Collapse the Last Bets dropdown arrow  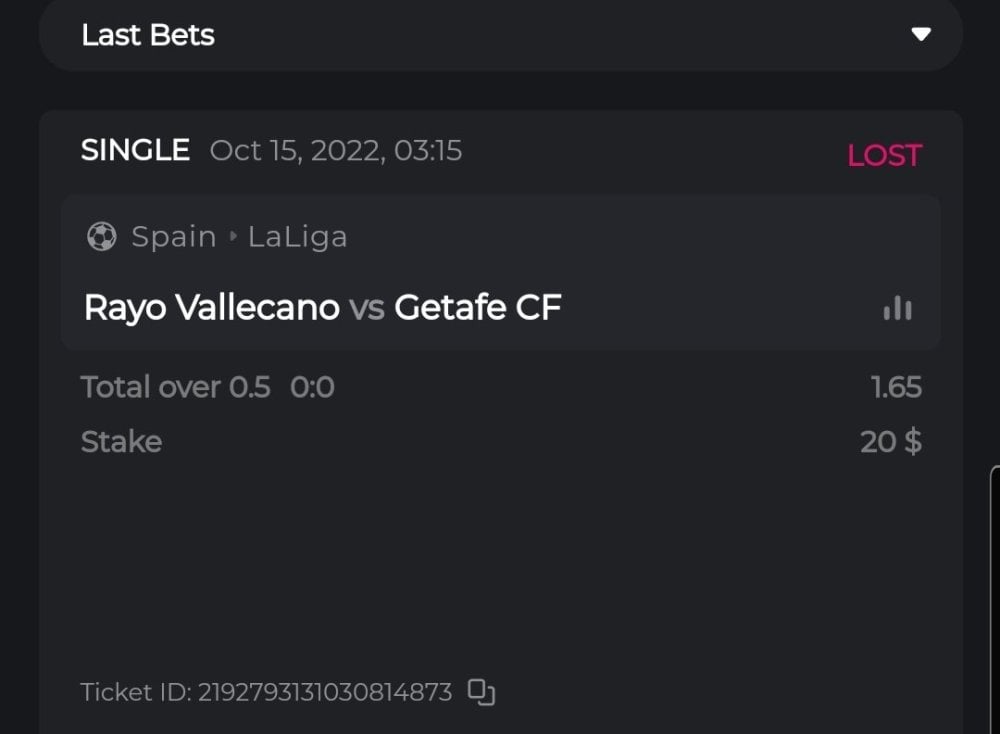pos(921,35)
